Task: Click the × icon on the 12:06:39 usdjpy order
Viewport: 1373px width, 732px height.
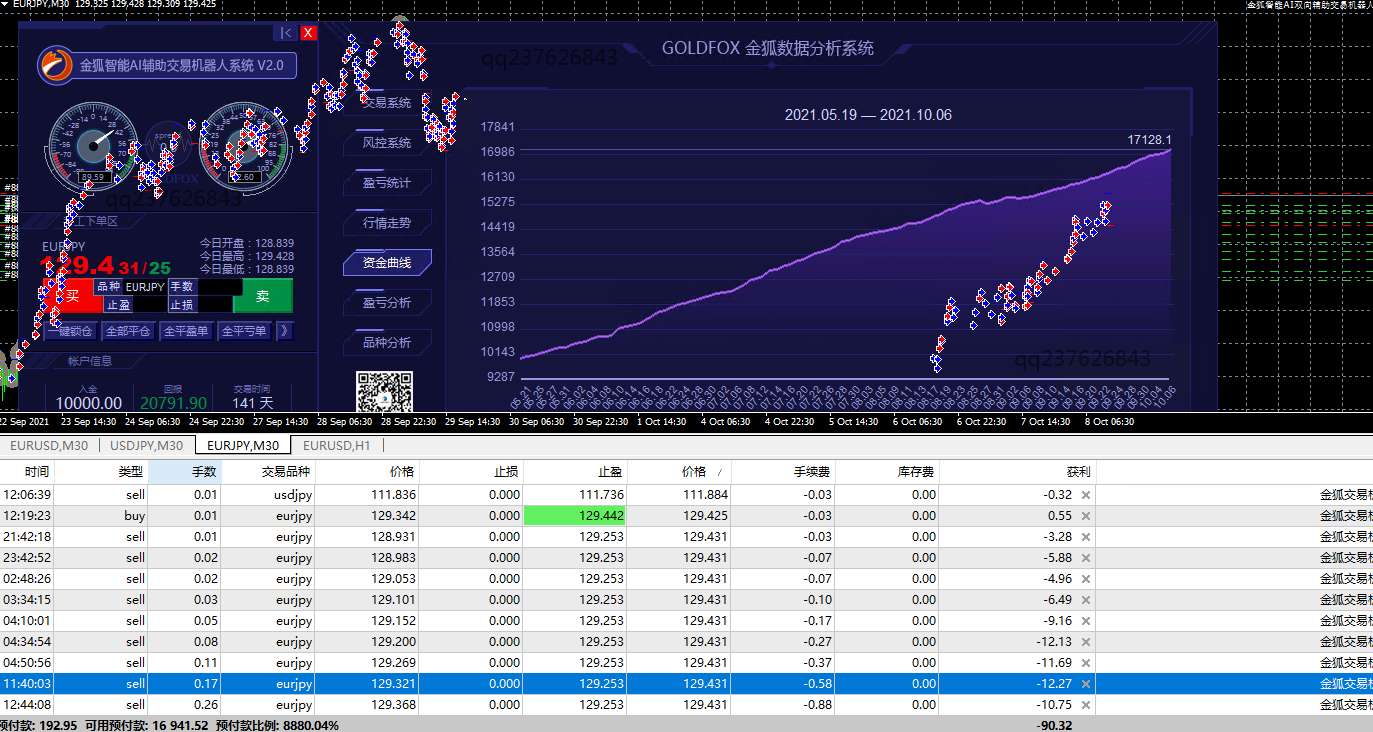Action: [1086, 495]
